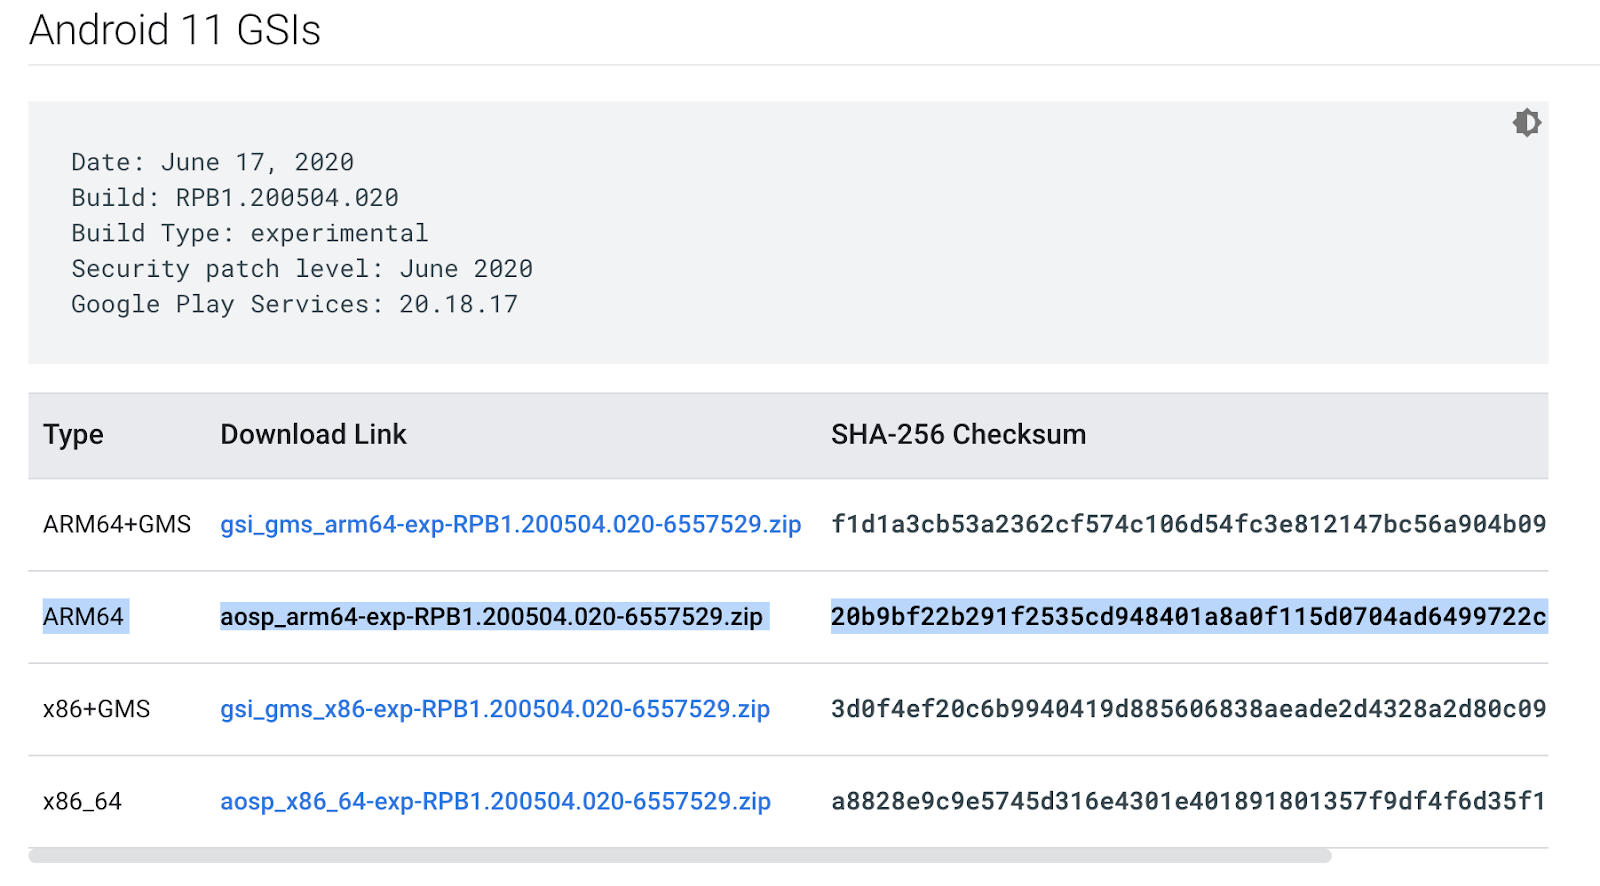Click the Build: RPB1.200504.020 line
Image resolution: width=1600 pixels, height=886 pixels.
pyautogui.click(x=235, y=198)
